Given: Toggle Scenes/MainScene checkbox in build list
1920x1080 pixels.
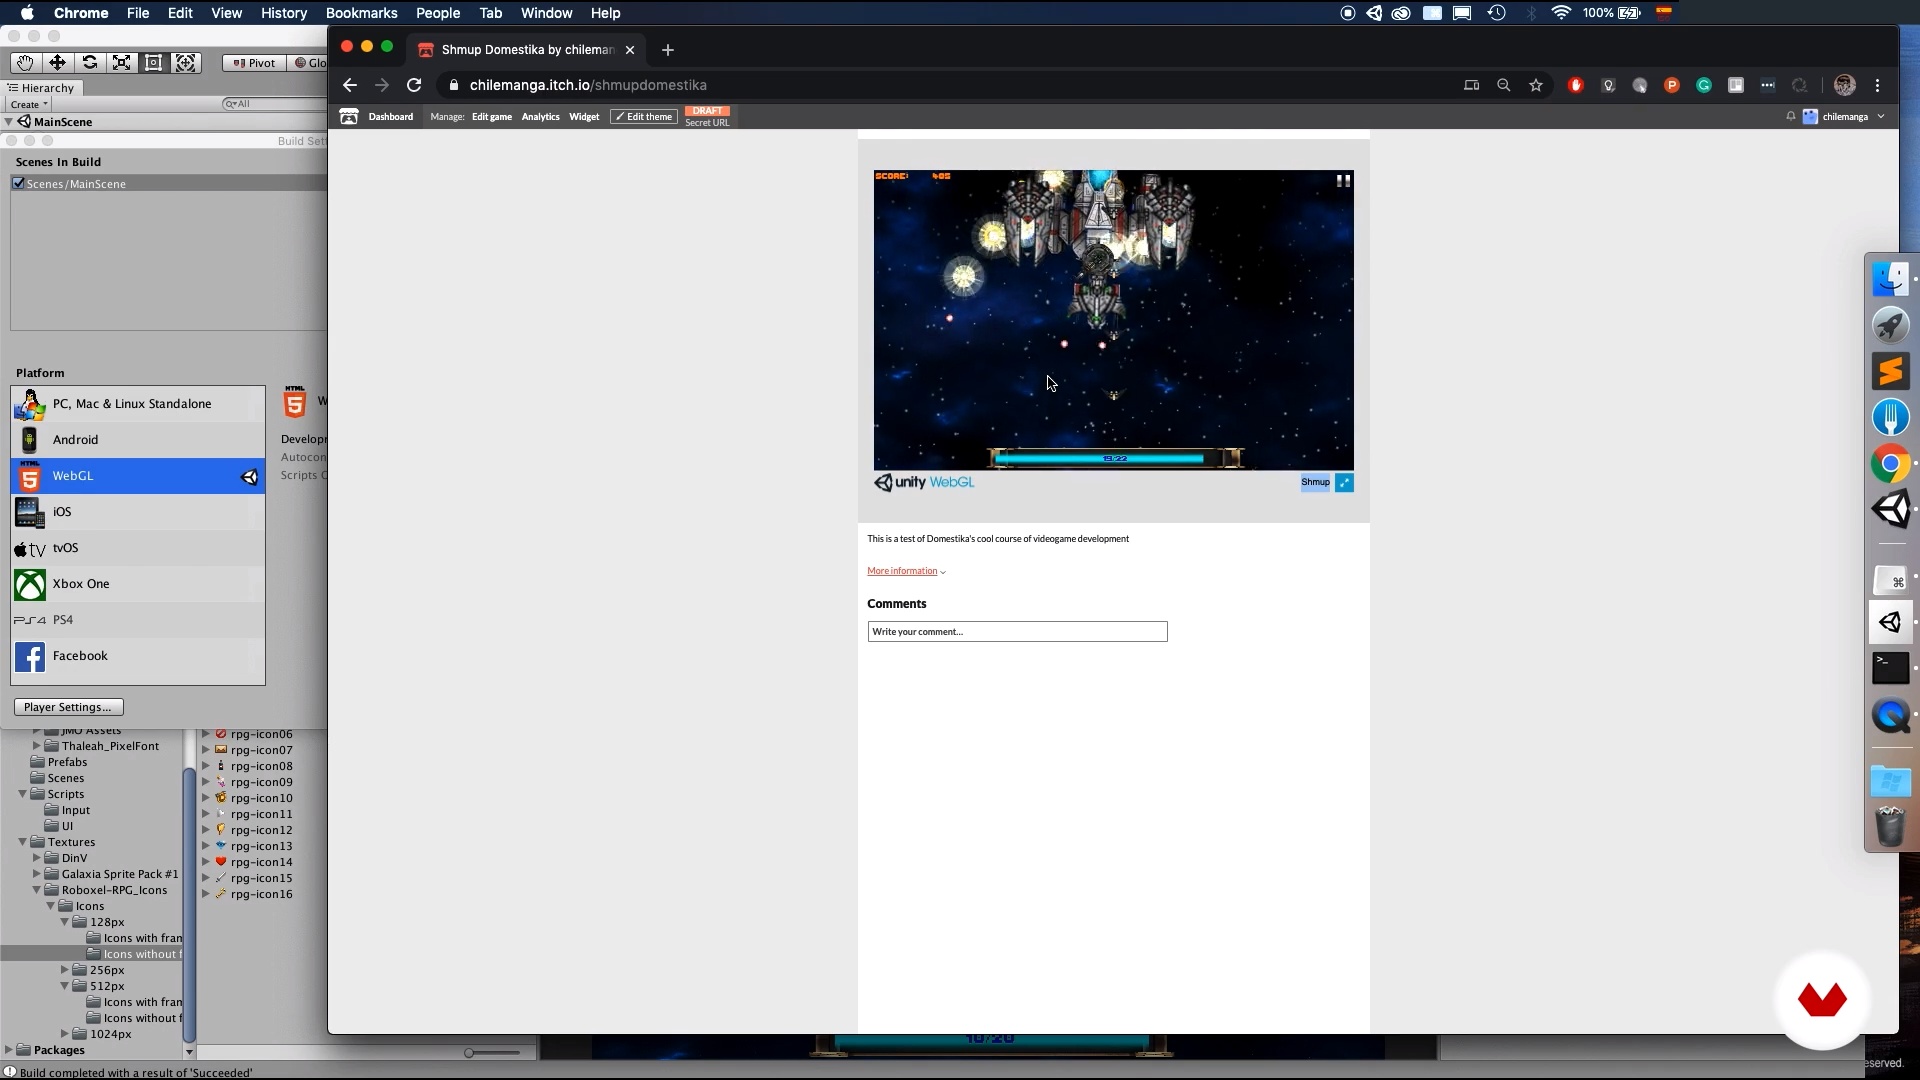Looking at the screenshot, I should 18,183.
